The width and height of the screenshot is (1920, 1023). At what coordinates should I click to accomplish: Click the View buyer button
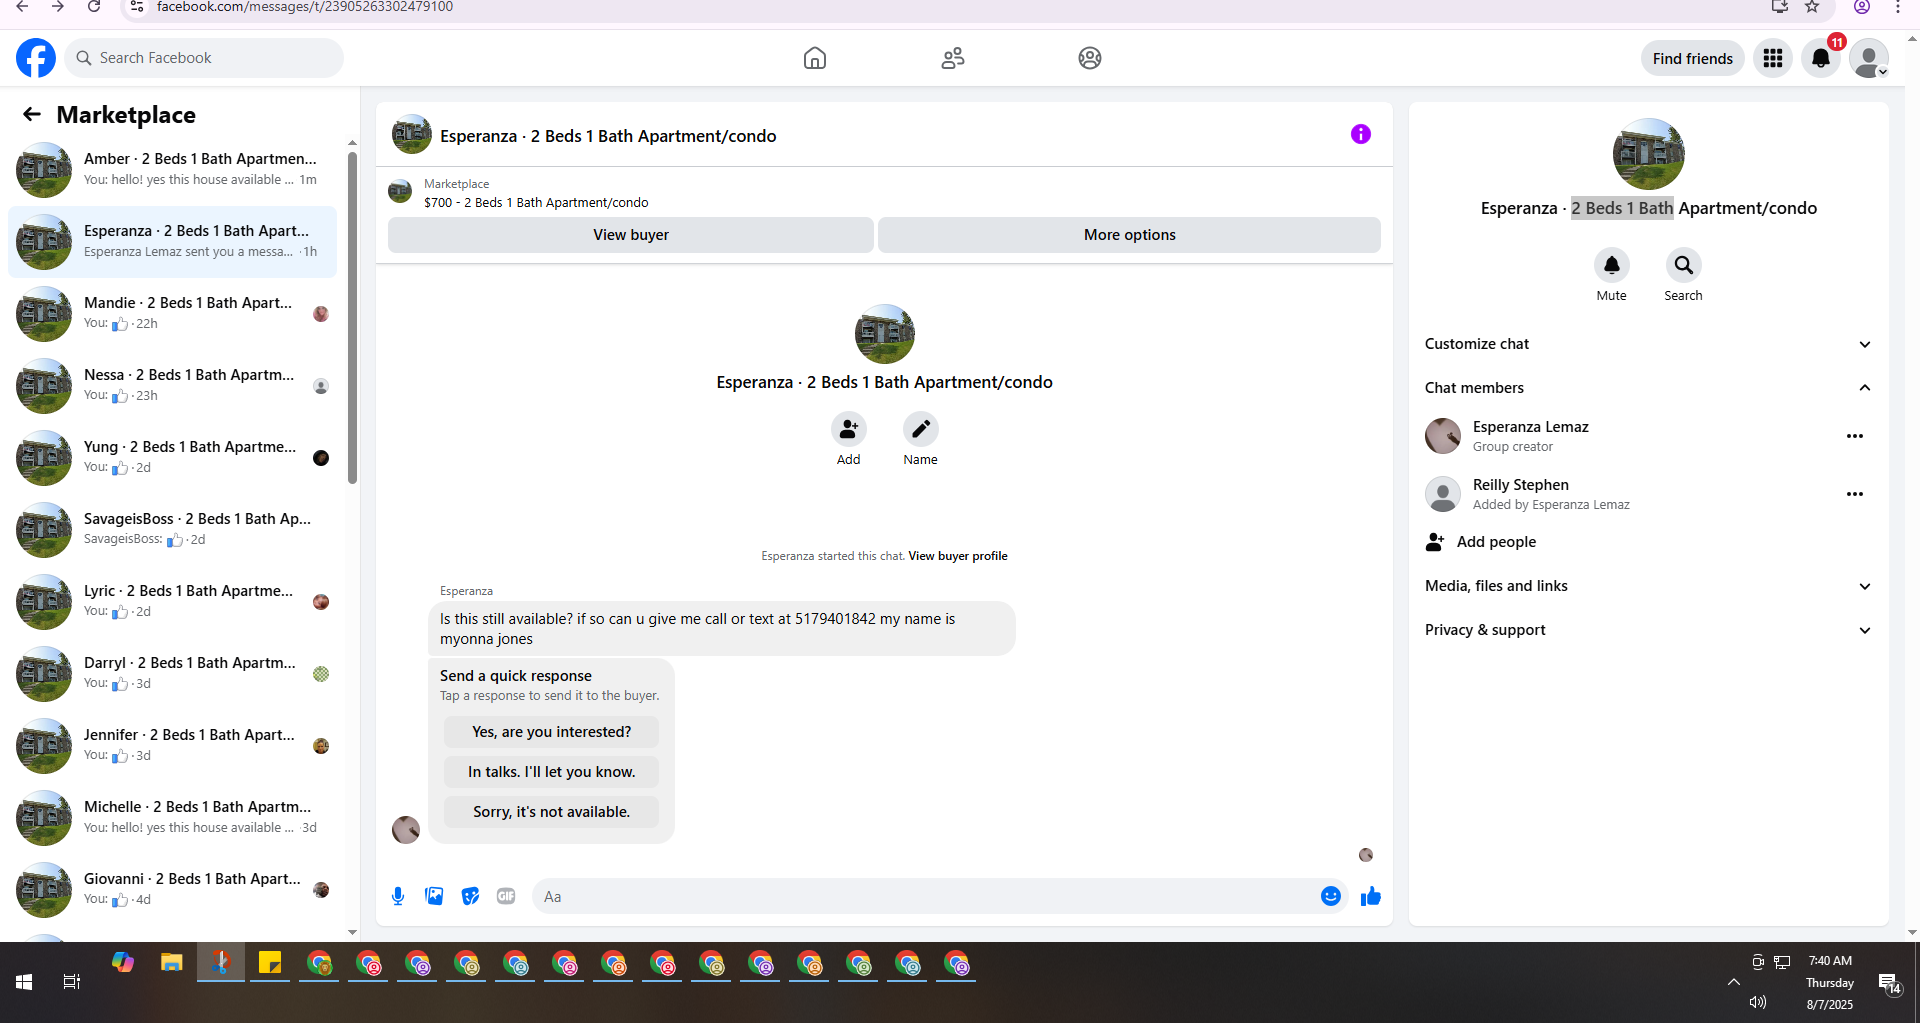(631, 235)
